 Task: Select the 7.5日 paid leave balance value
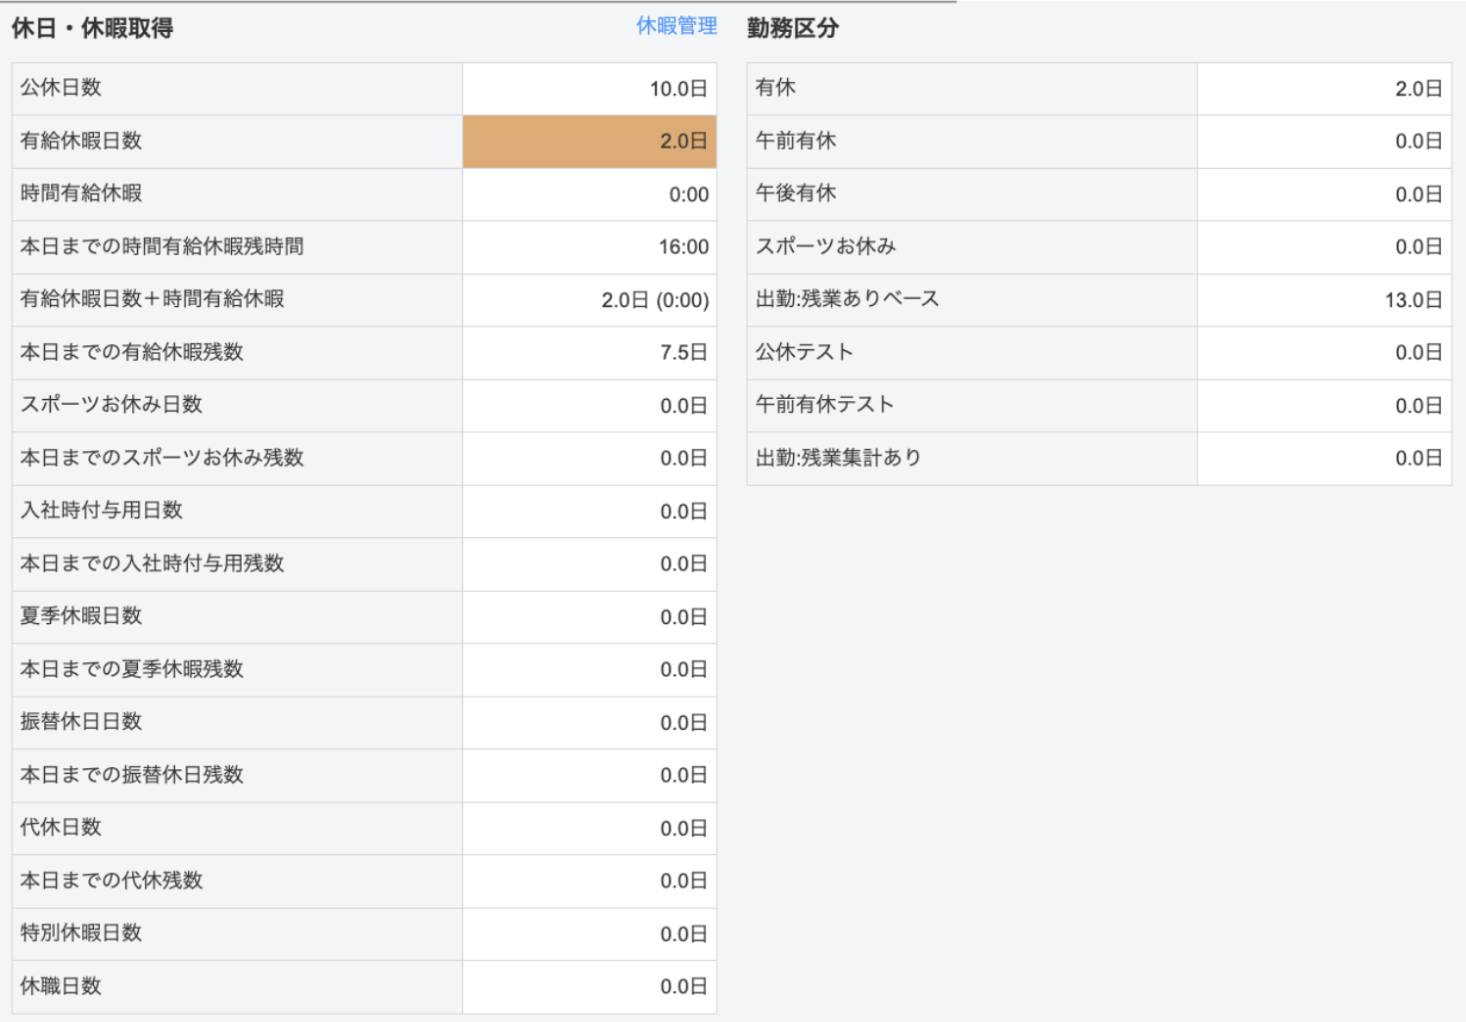pos(683,352)
